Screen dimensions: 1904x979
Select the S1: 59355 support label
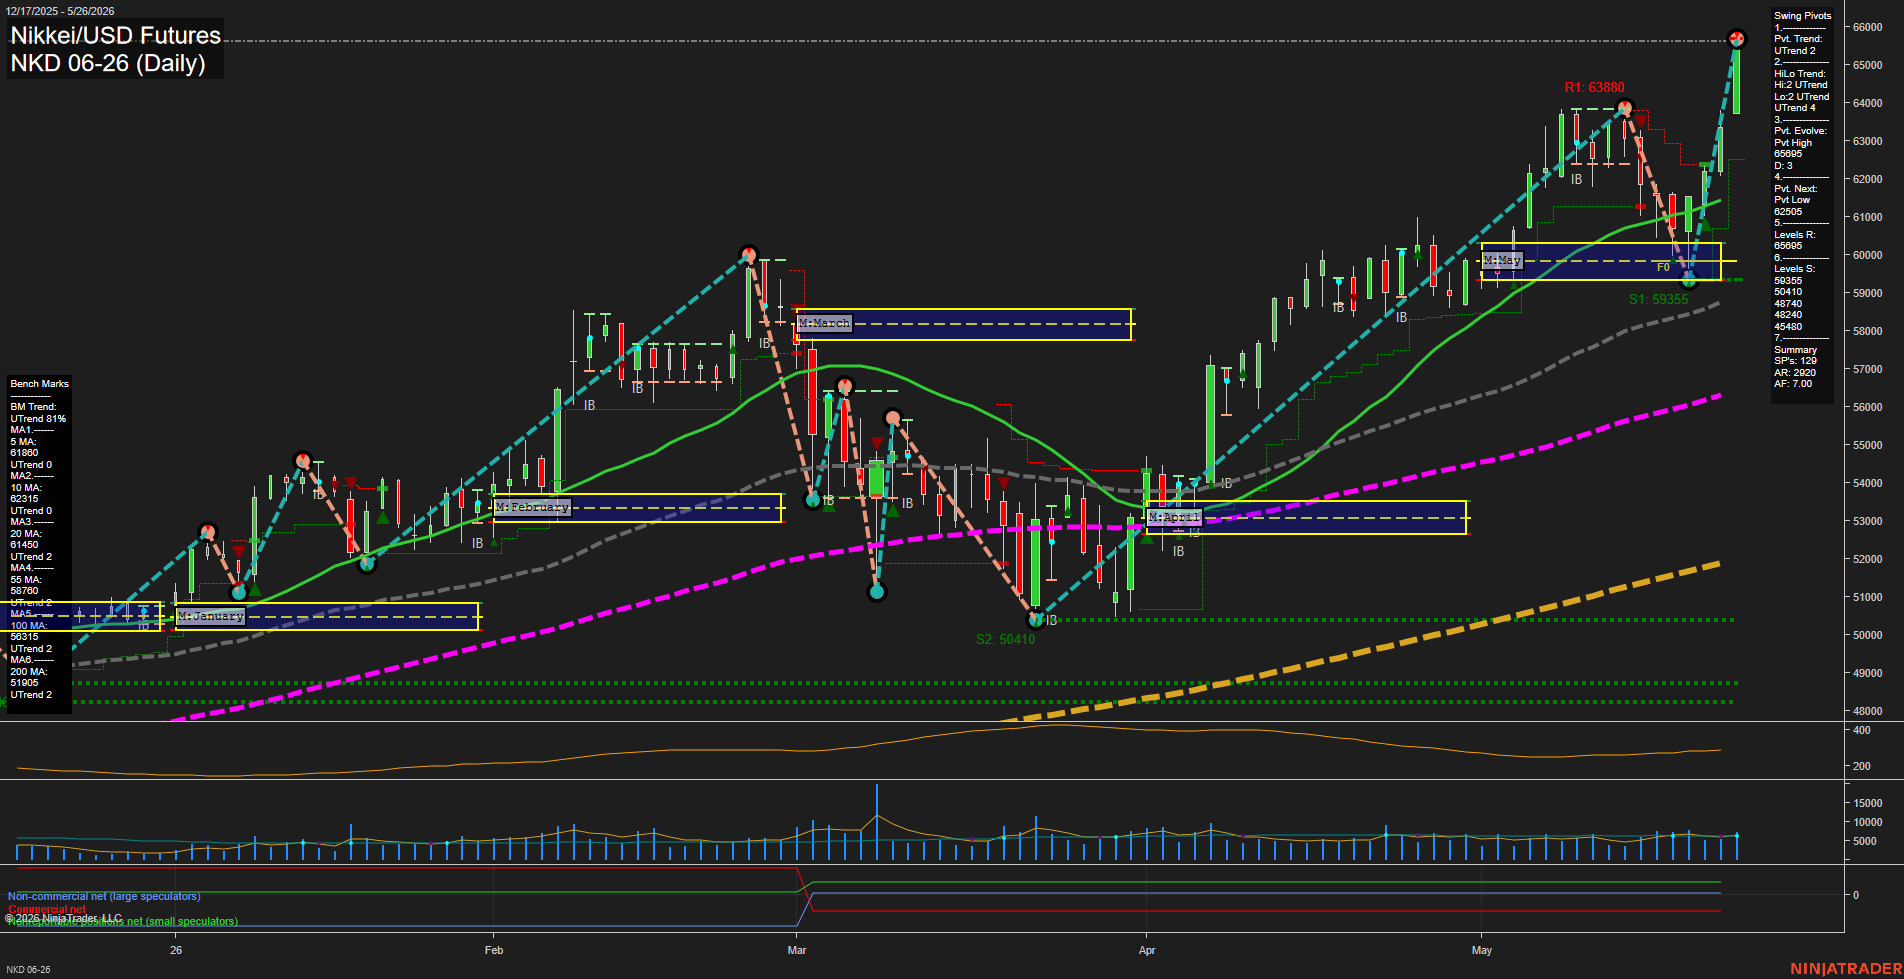pos(1658,299)
